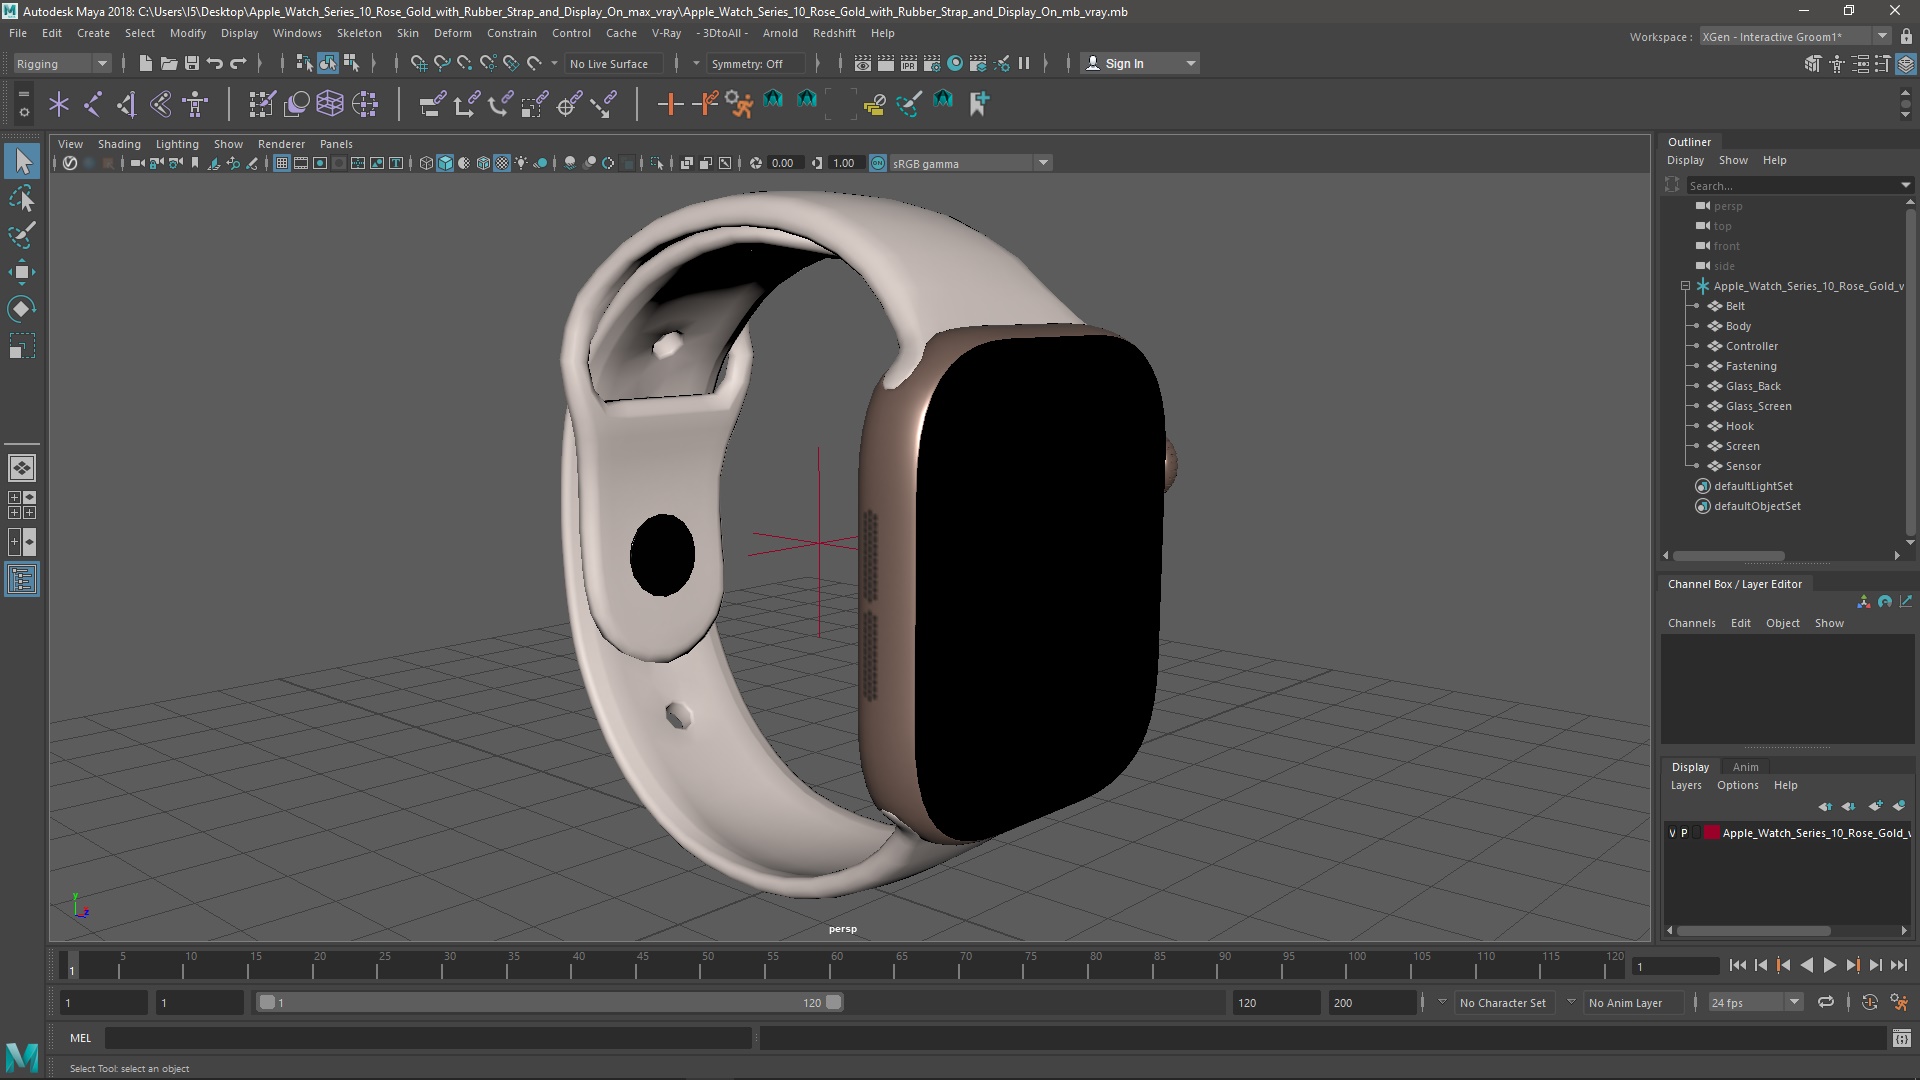Open the Workspace XGen dropdown
This screenshot has width=1920, height=1080.
(1794, 36)
